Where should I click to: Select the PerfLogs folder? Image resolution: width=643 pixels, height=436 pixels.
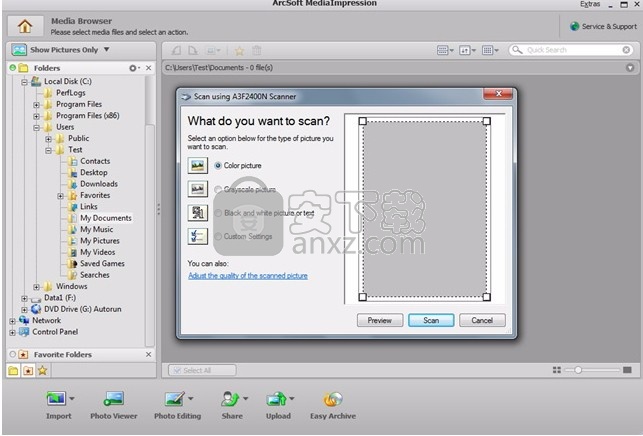(x=71, y=93)
